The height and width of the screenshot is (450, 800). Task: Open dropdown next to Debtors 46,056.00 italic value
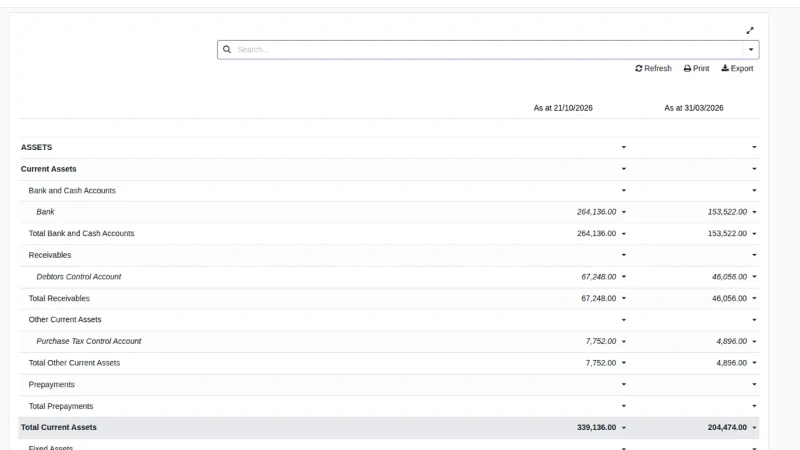click(x=754, y=277)
